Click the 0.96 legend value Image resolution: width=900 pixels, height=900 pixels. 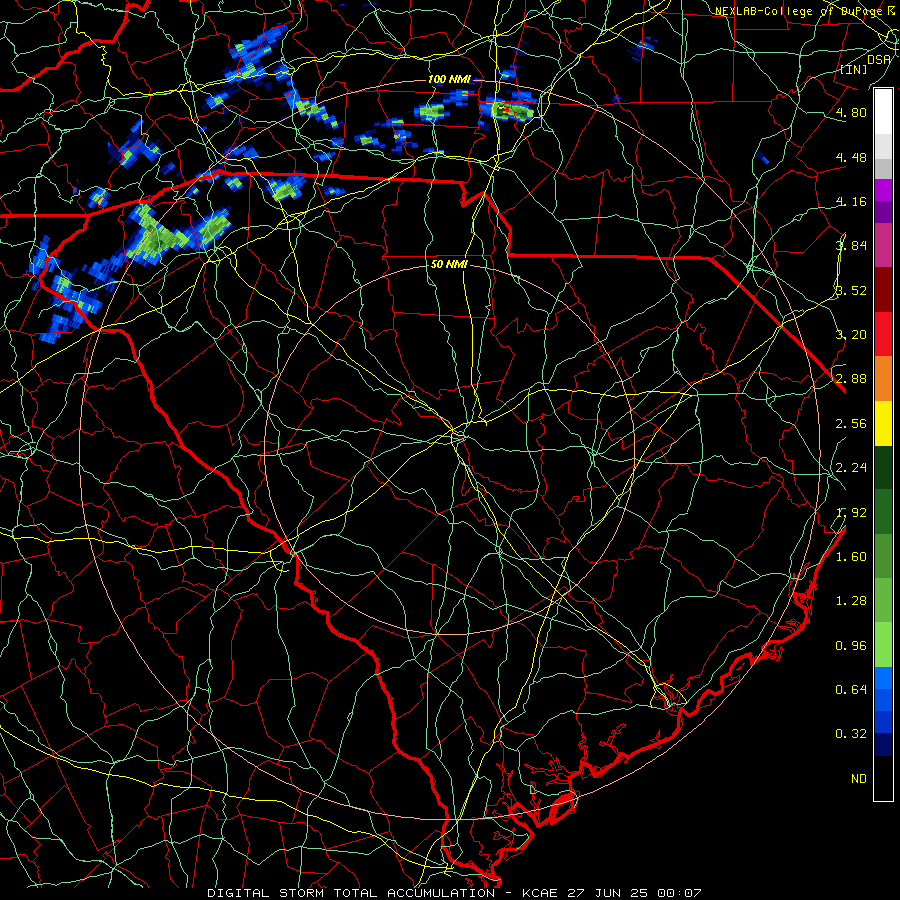tap(851, 645)
